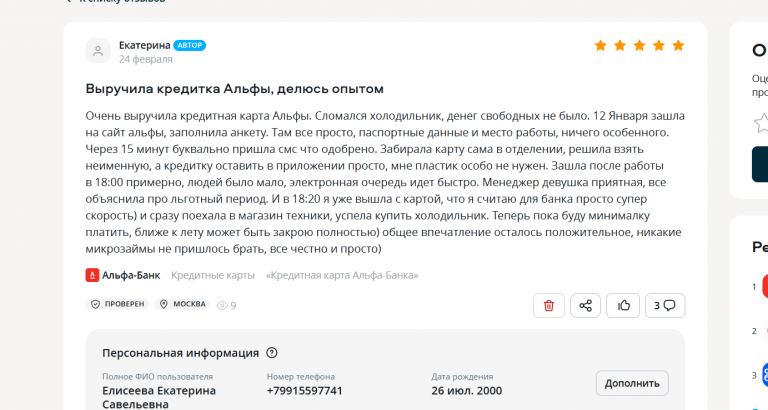Click the fourth orange rating star
Image resolution: width=768 pixels, height=410 pixels.
[x=659, y=46]
